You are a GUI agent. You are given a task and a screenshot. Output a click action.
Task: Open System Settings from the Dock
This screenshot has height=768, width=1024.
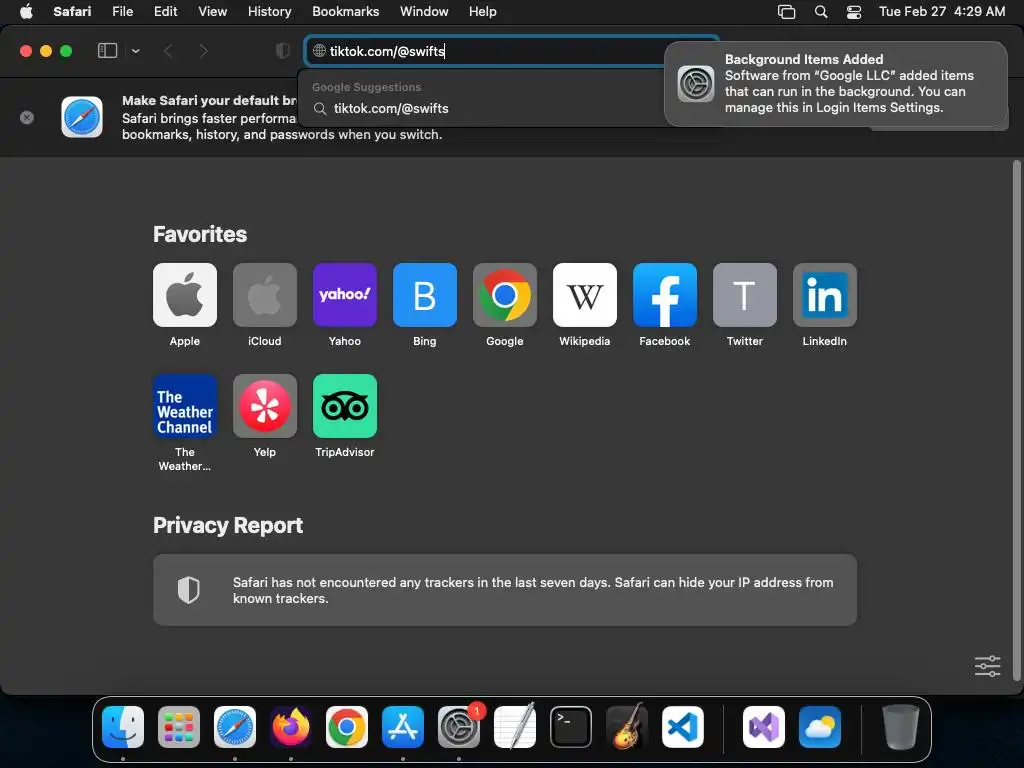click(x=459, y=727)
